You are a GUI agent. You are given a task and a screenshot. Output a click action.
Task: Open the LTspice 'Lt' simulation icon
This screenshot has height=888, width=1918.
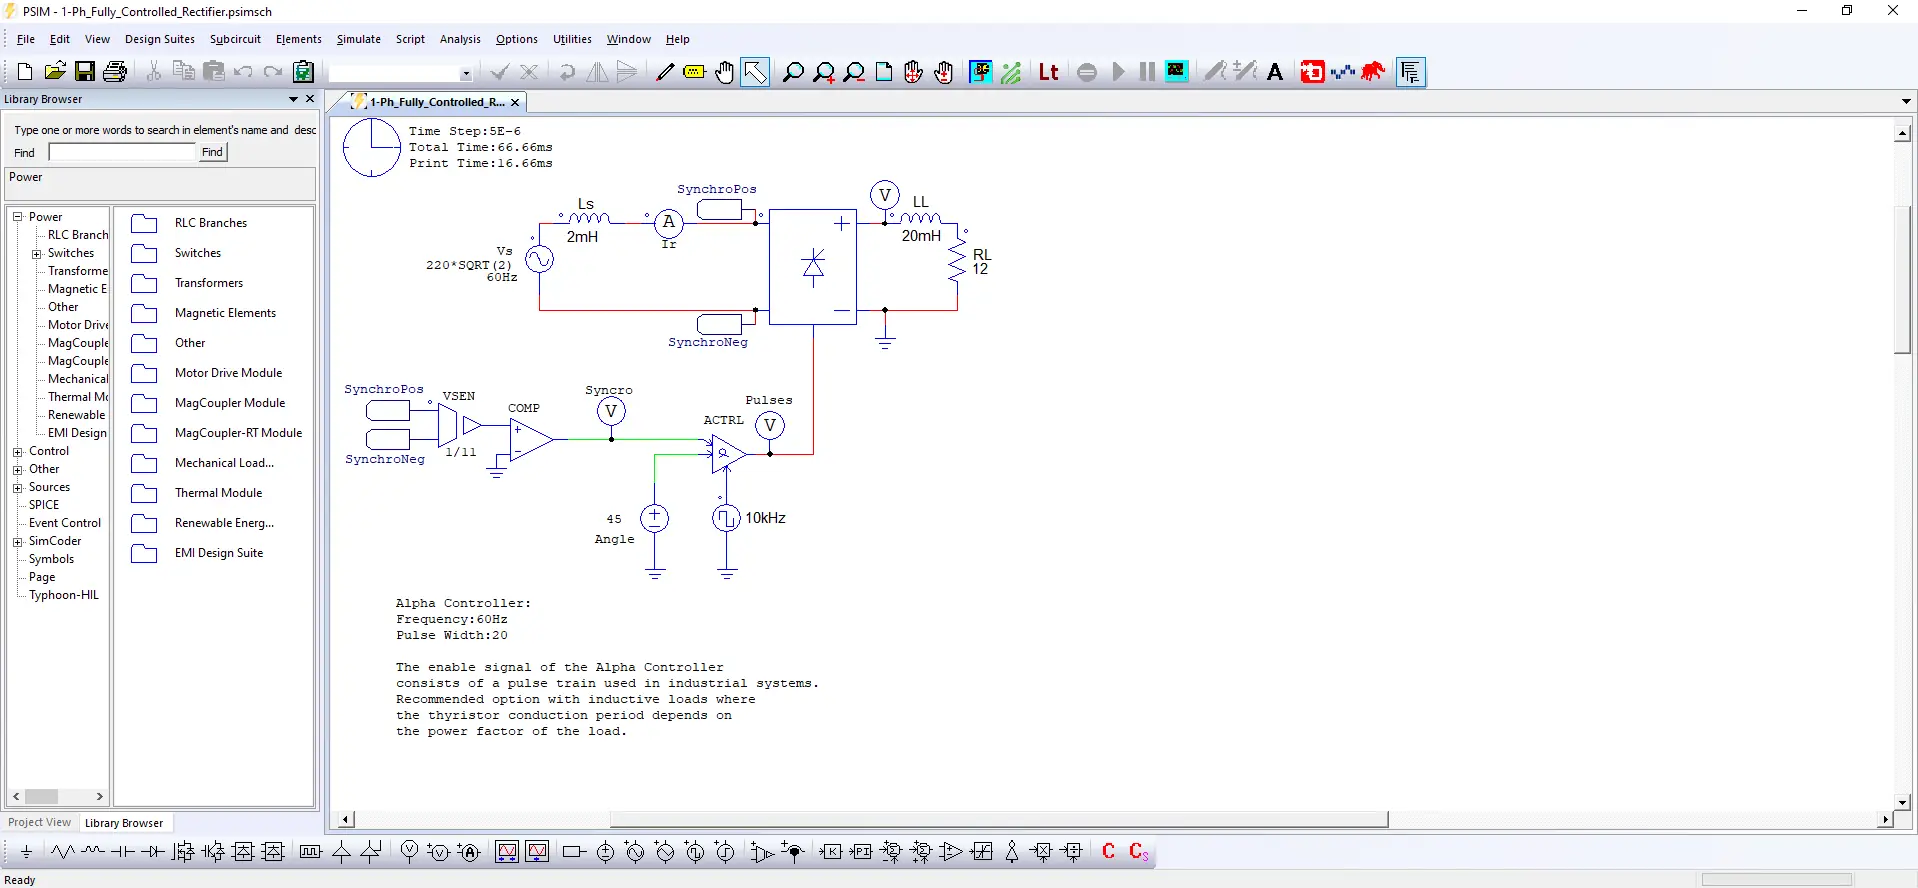click(1048, 72)
